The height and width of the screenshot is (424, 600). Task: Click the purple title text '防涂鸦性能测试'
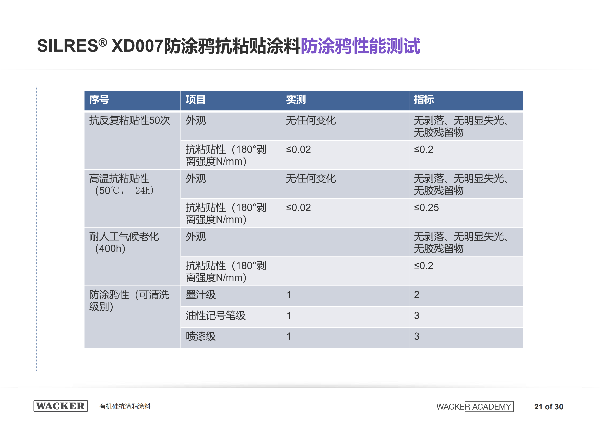[x=360, y=46]
